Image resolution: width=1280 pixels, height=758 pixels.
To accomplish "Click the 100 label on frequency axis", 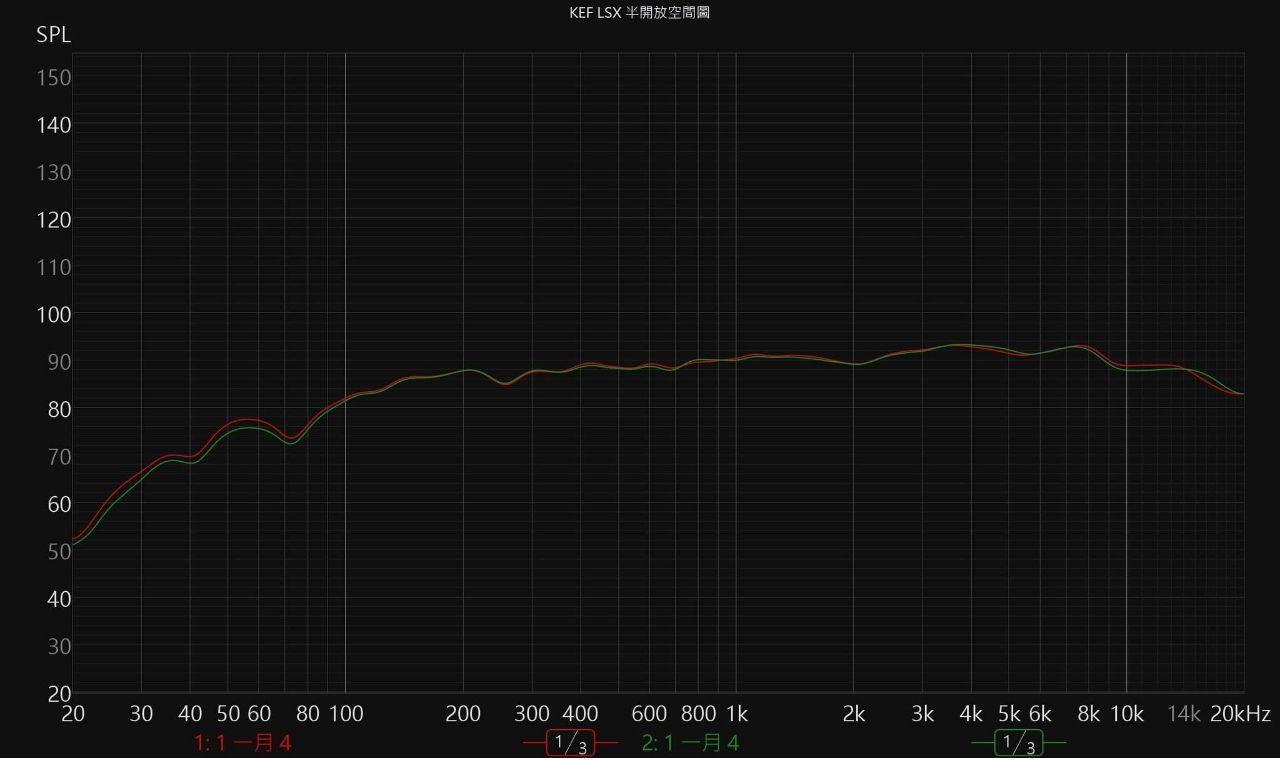I will (345, 714).
